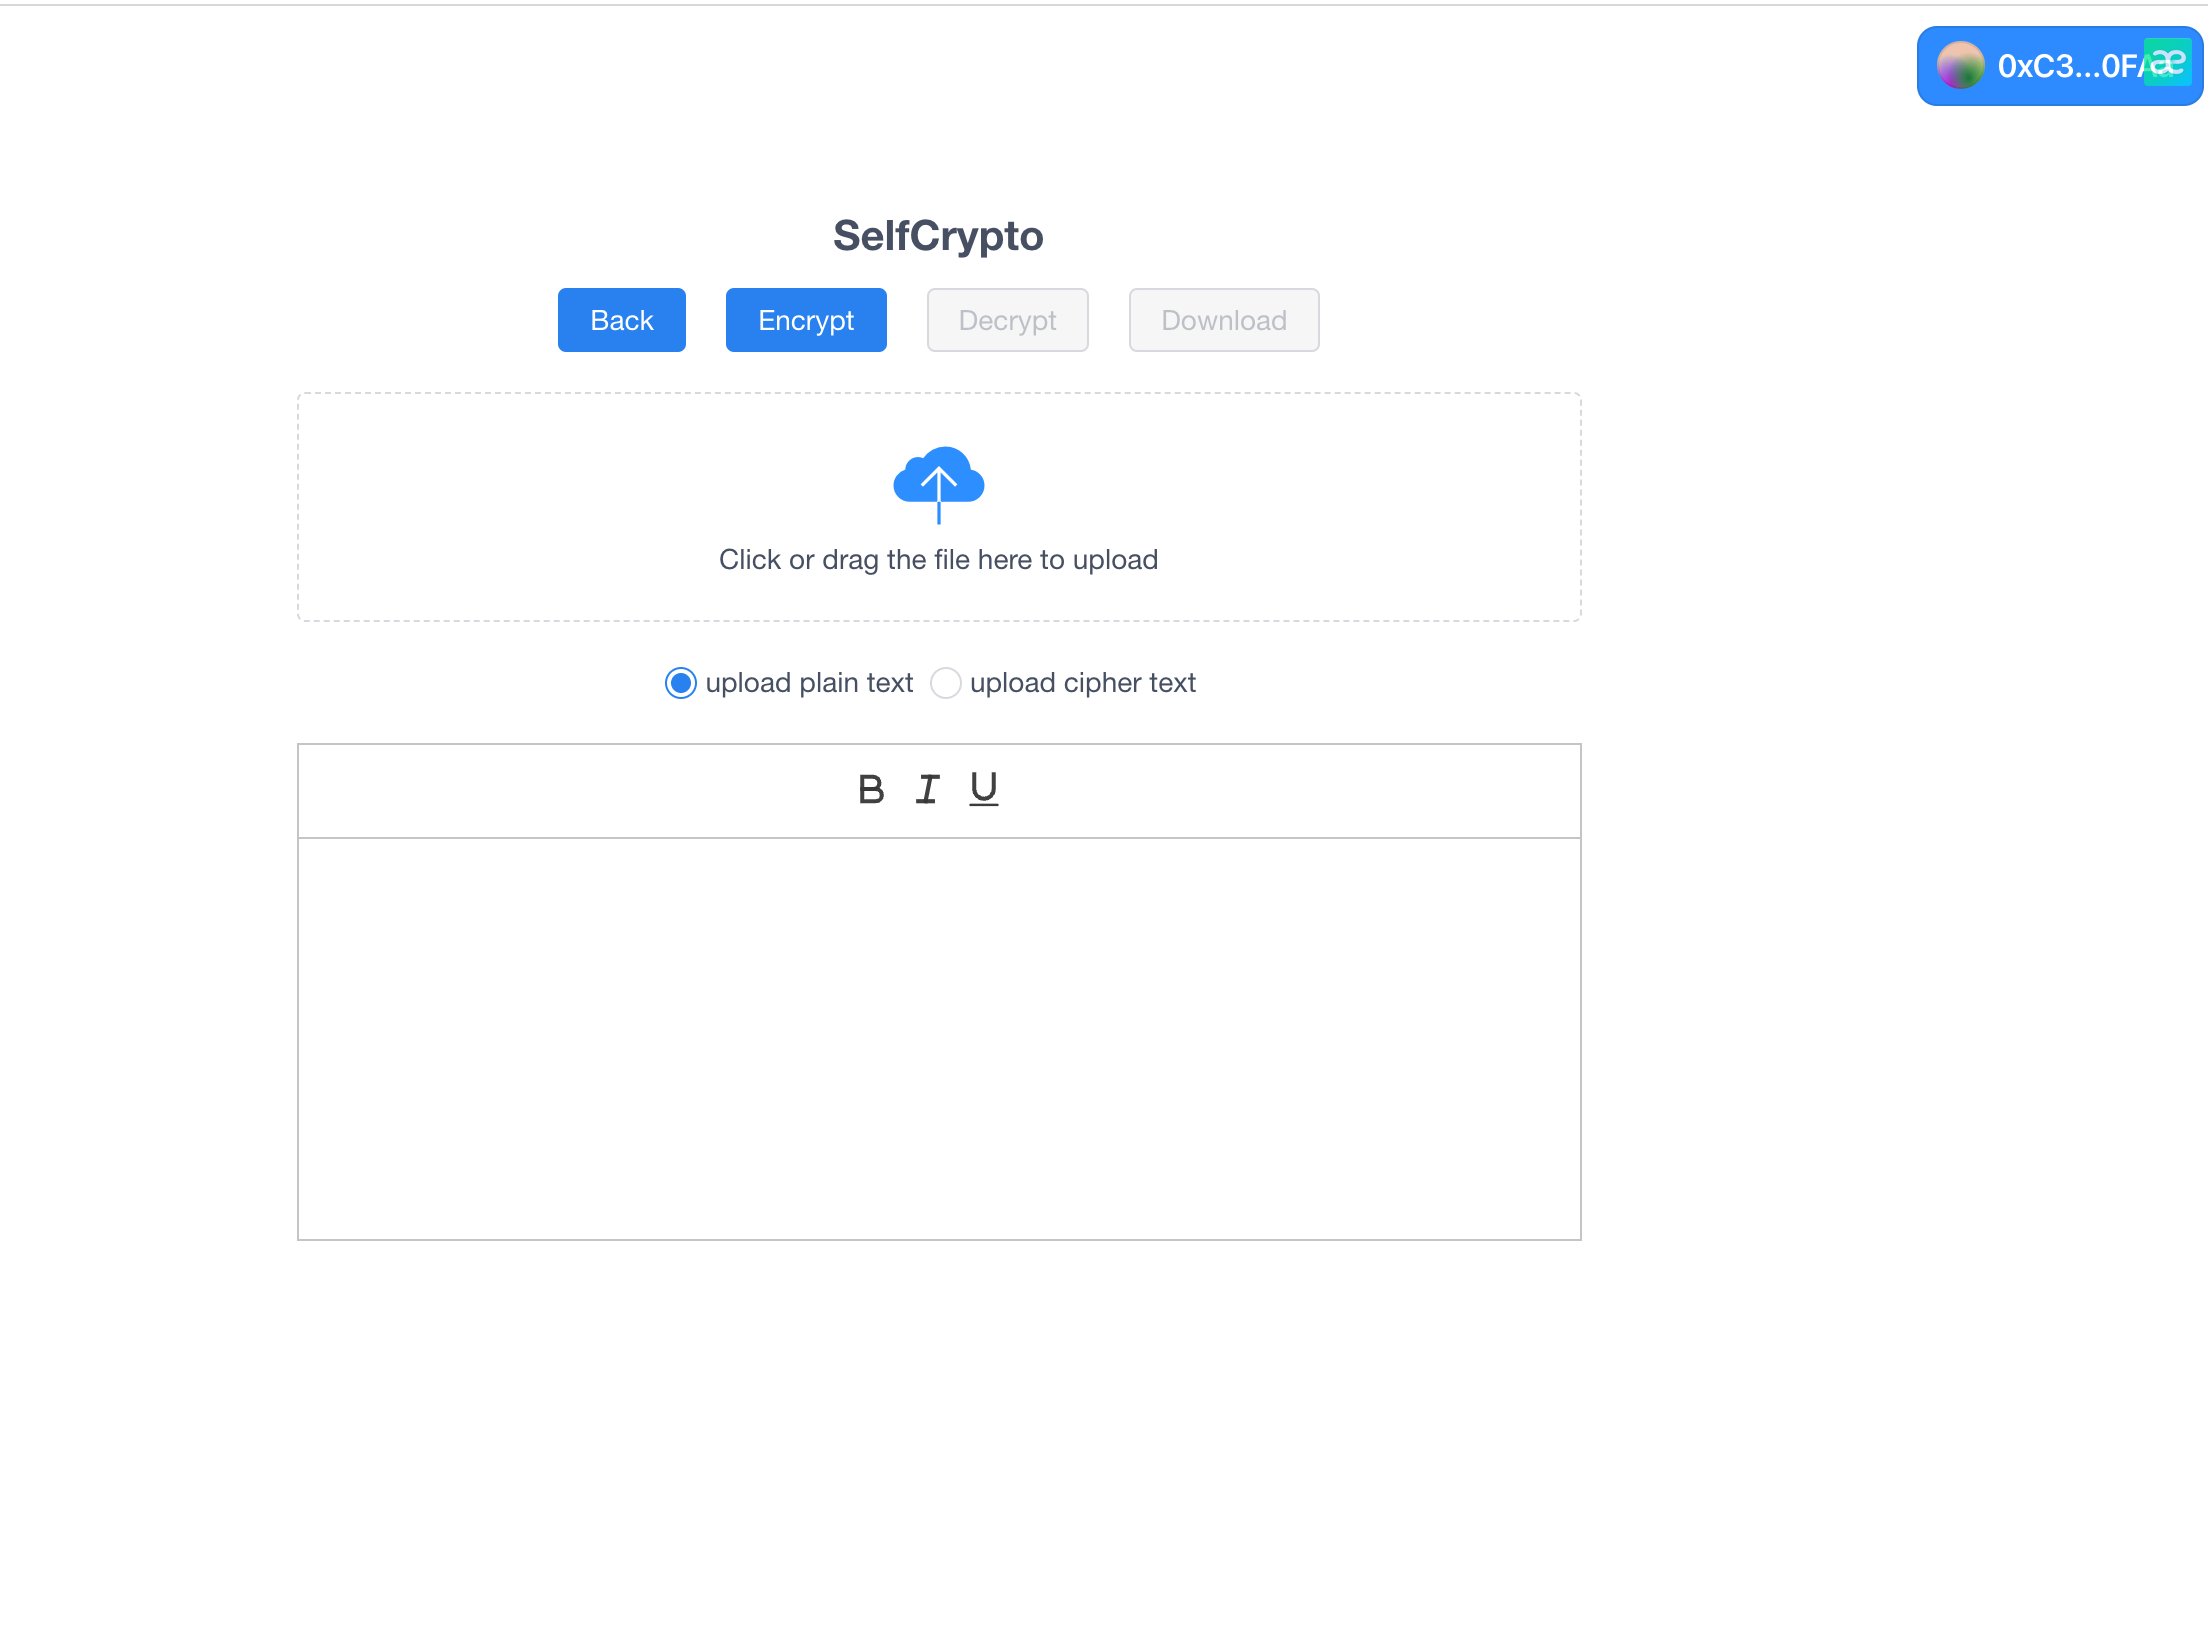Viewport: 2208px width, 1626px height.
Task: Click empty space in the editor formatting toolbar
Action: tap(1300, 790)
